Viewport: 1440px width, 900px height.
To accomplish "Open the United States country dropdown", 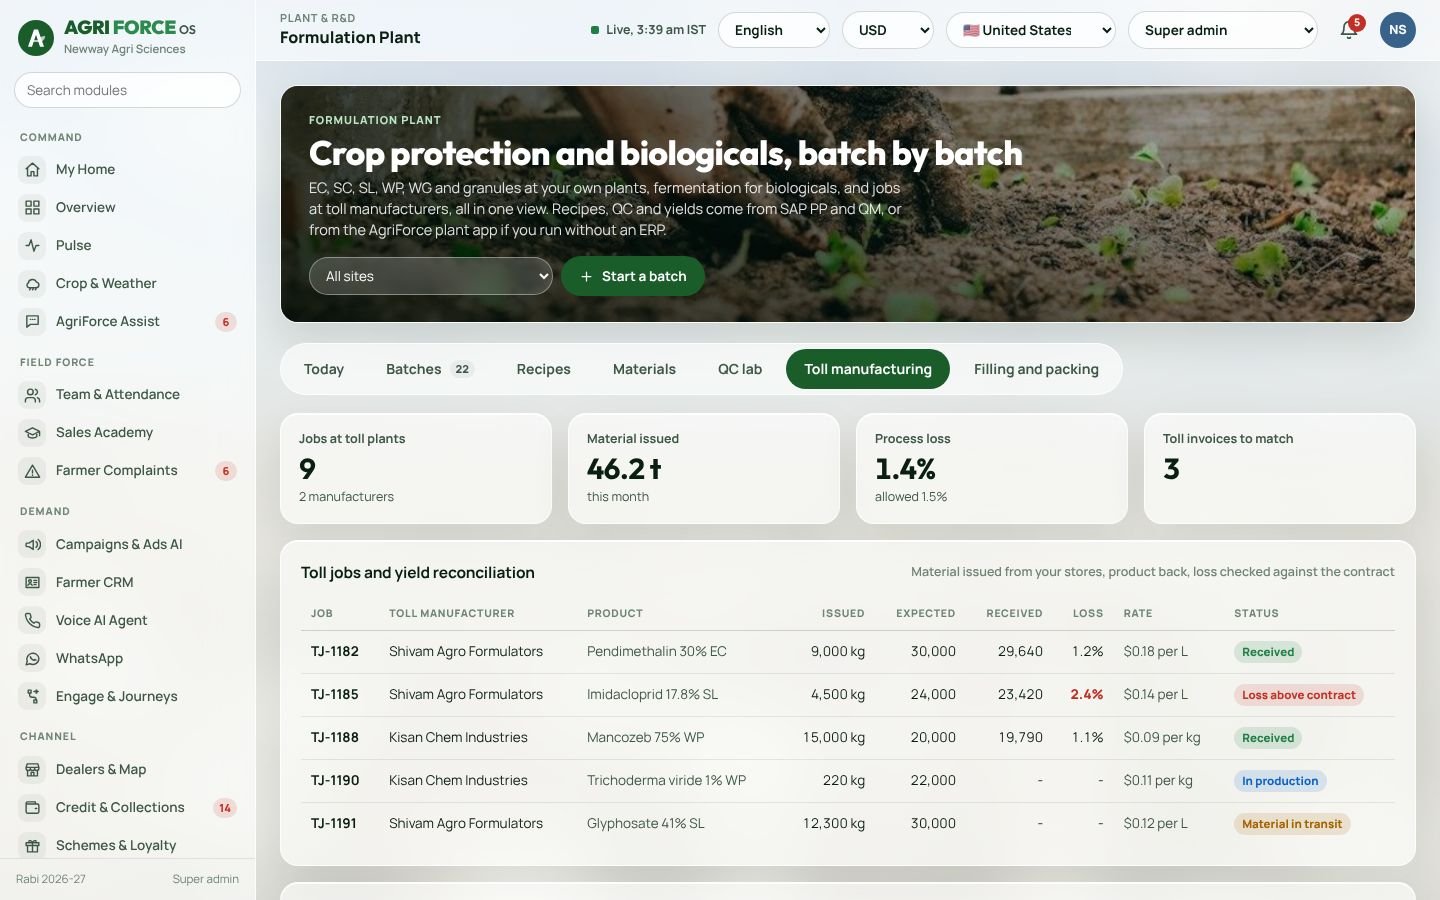I will pos(1031,30).
